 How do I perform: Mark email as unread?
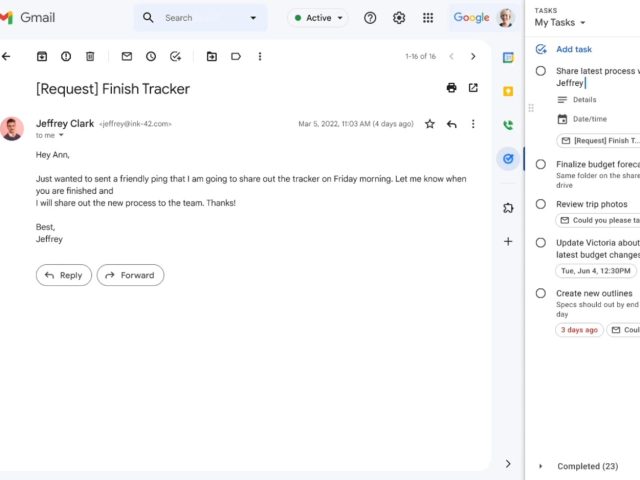[x=127, y=56]
